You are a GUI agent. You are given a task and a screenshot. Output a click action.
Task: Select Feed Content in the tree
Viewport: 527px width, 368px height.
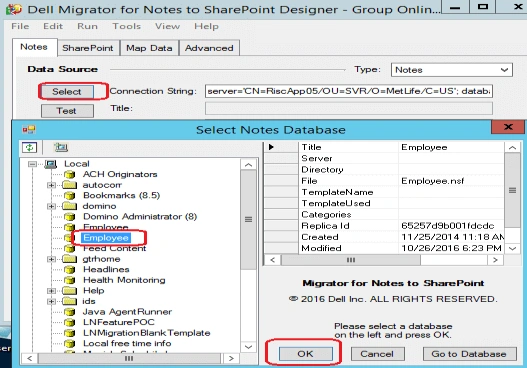click(x=115, y=249)
